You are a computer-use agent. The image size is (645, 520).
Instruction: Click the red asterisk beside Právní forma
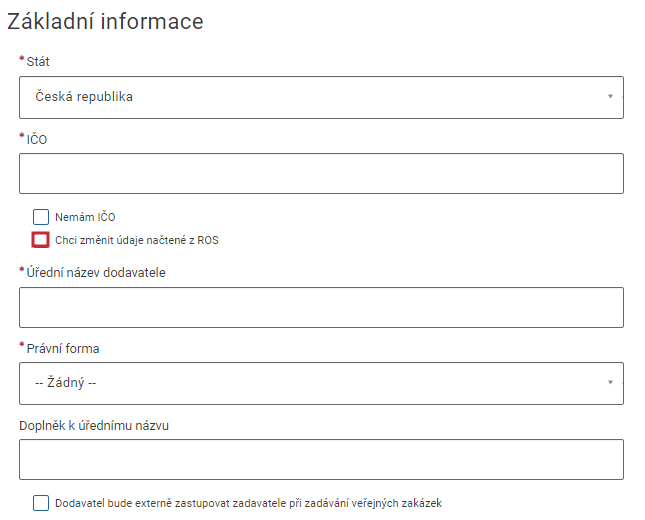22,346
